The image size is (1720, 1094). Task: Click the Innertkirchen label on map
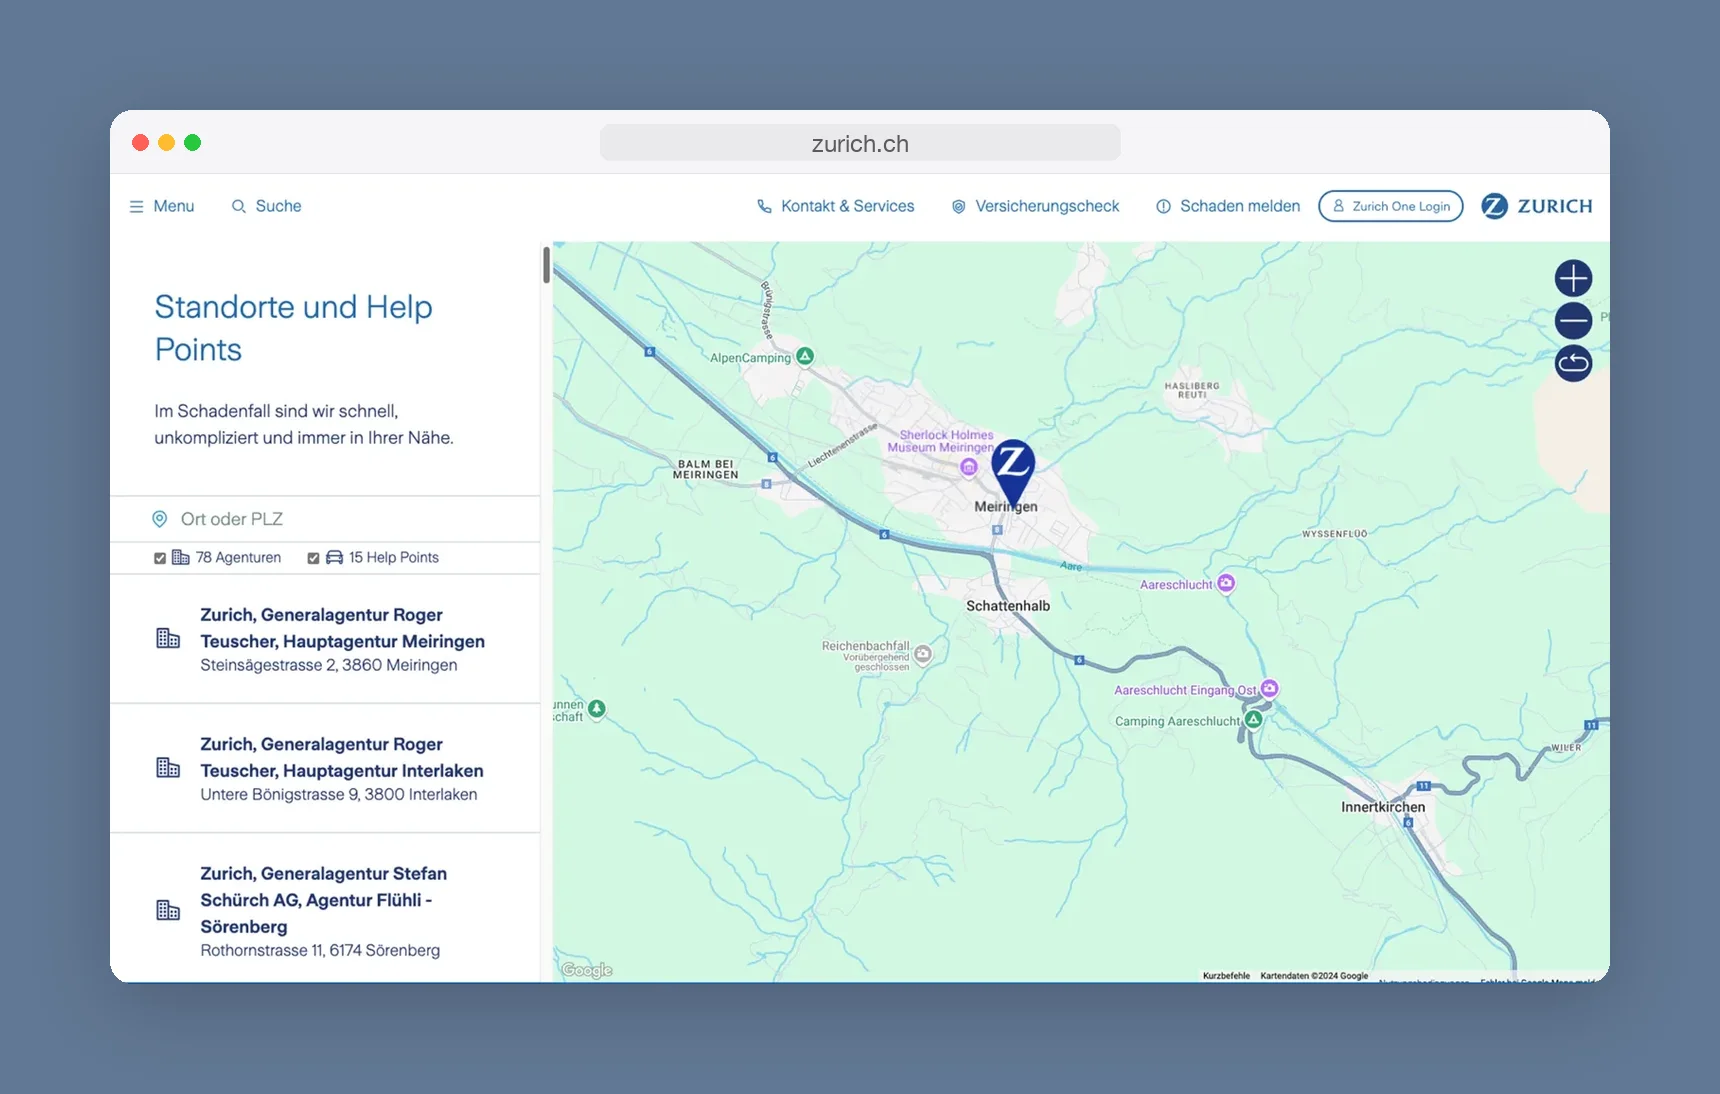click(x=1383, y=807)
